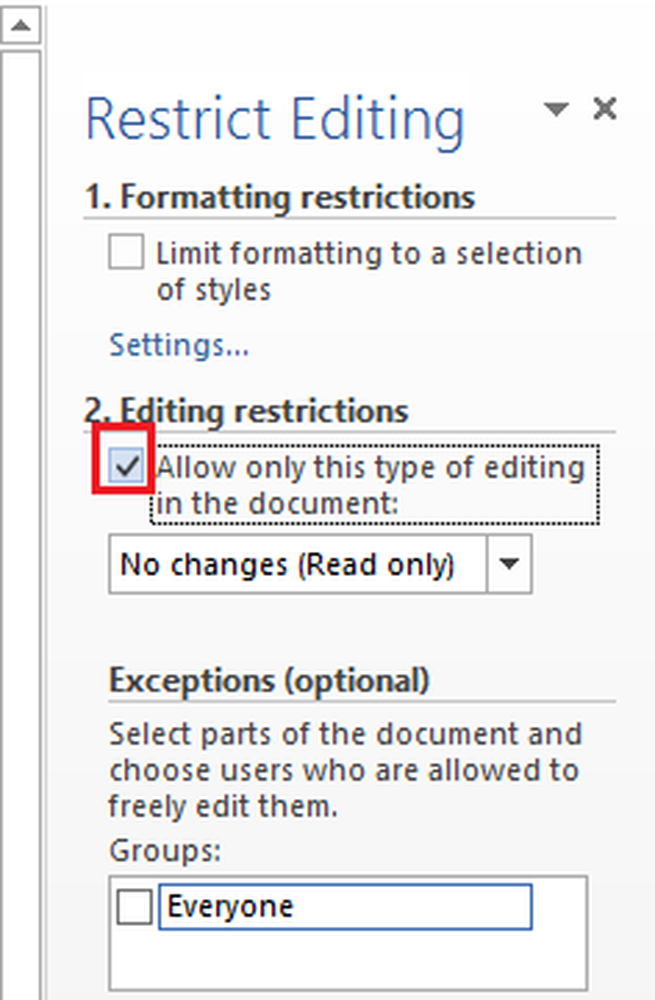Screen dimensions: 655x1000
Task: Uncheck Allow only this type of editing
Action: point(126,467)
